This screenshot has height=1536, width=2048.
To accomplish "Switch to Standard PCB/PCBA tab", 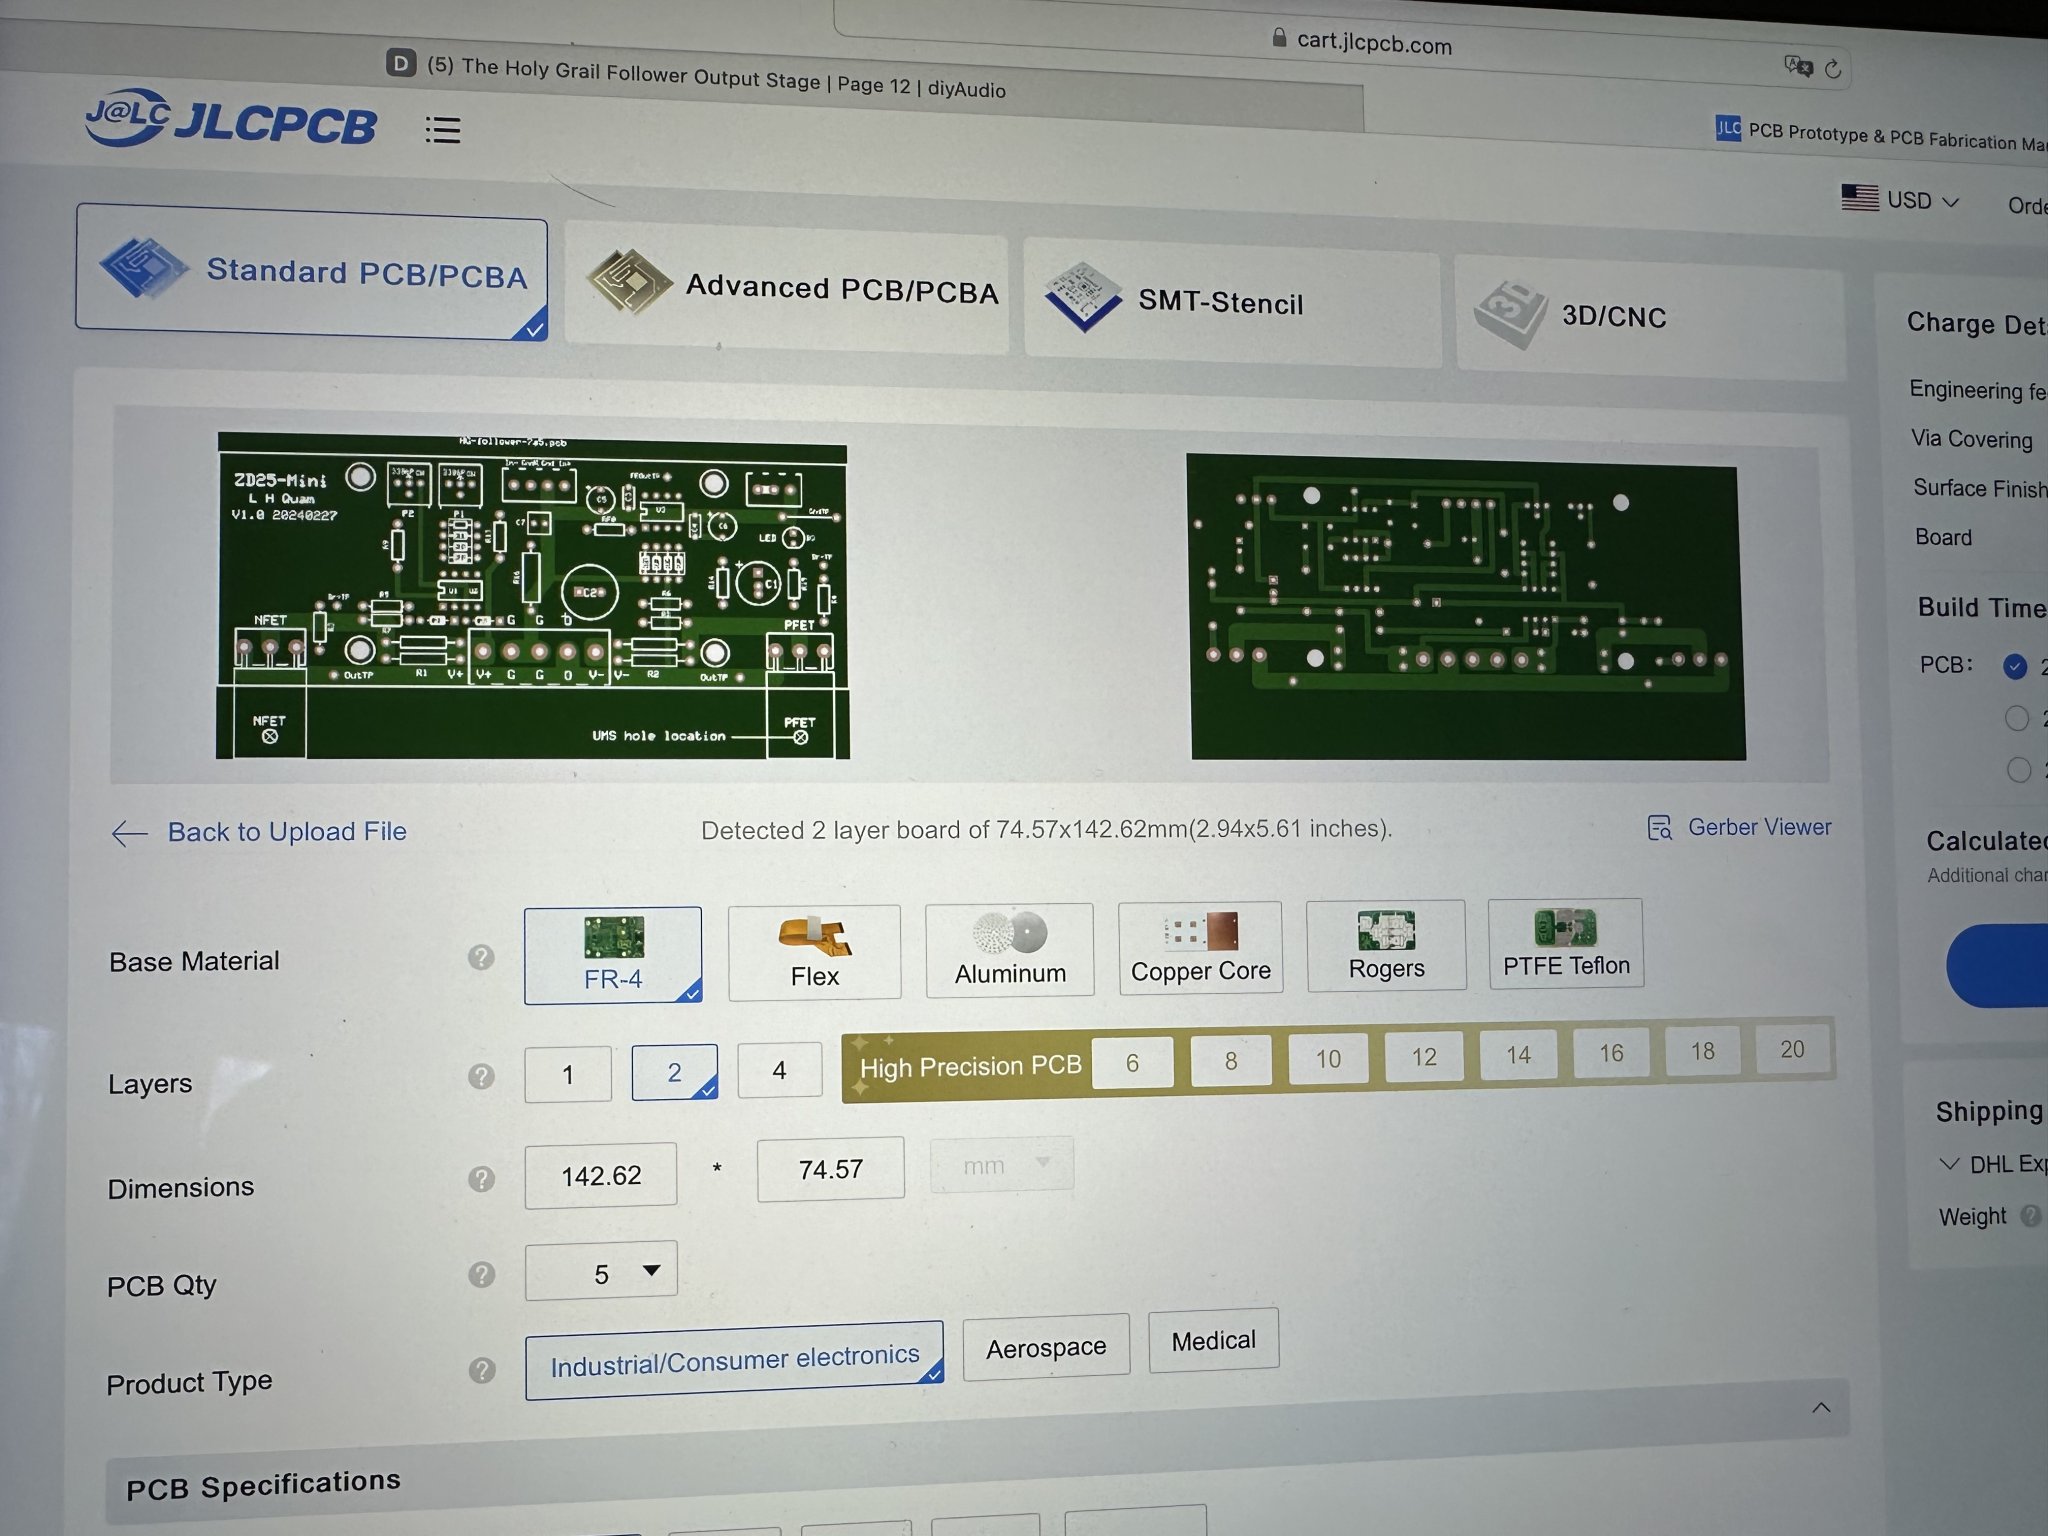I will [311, 271].
